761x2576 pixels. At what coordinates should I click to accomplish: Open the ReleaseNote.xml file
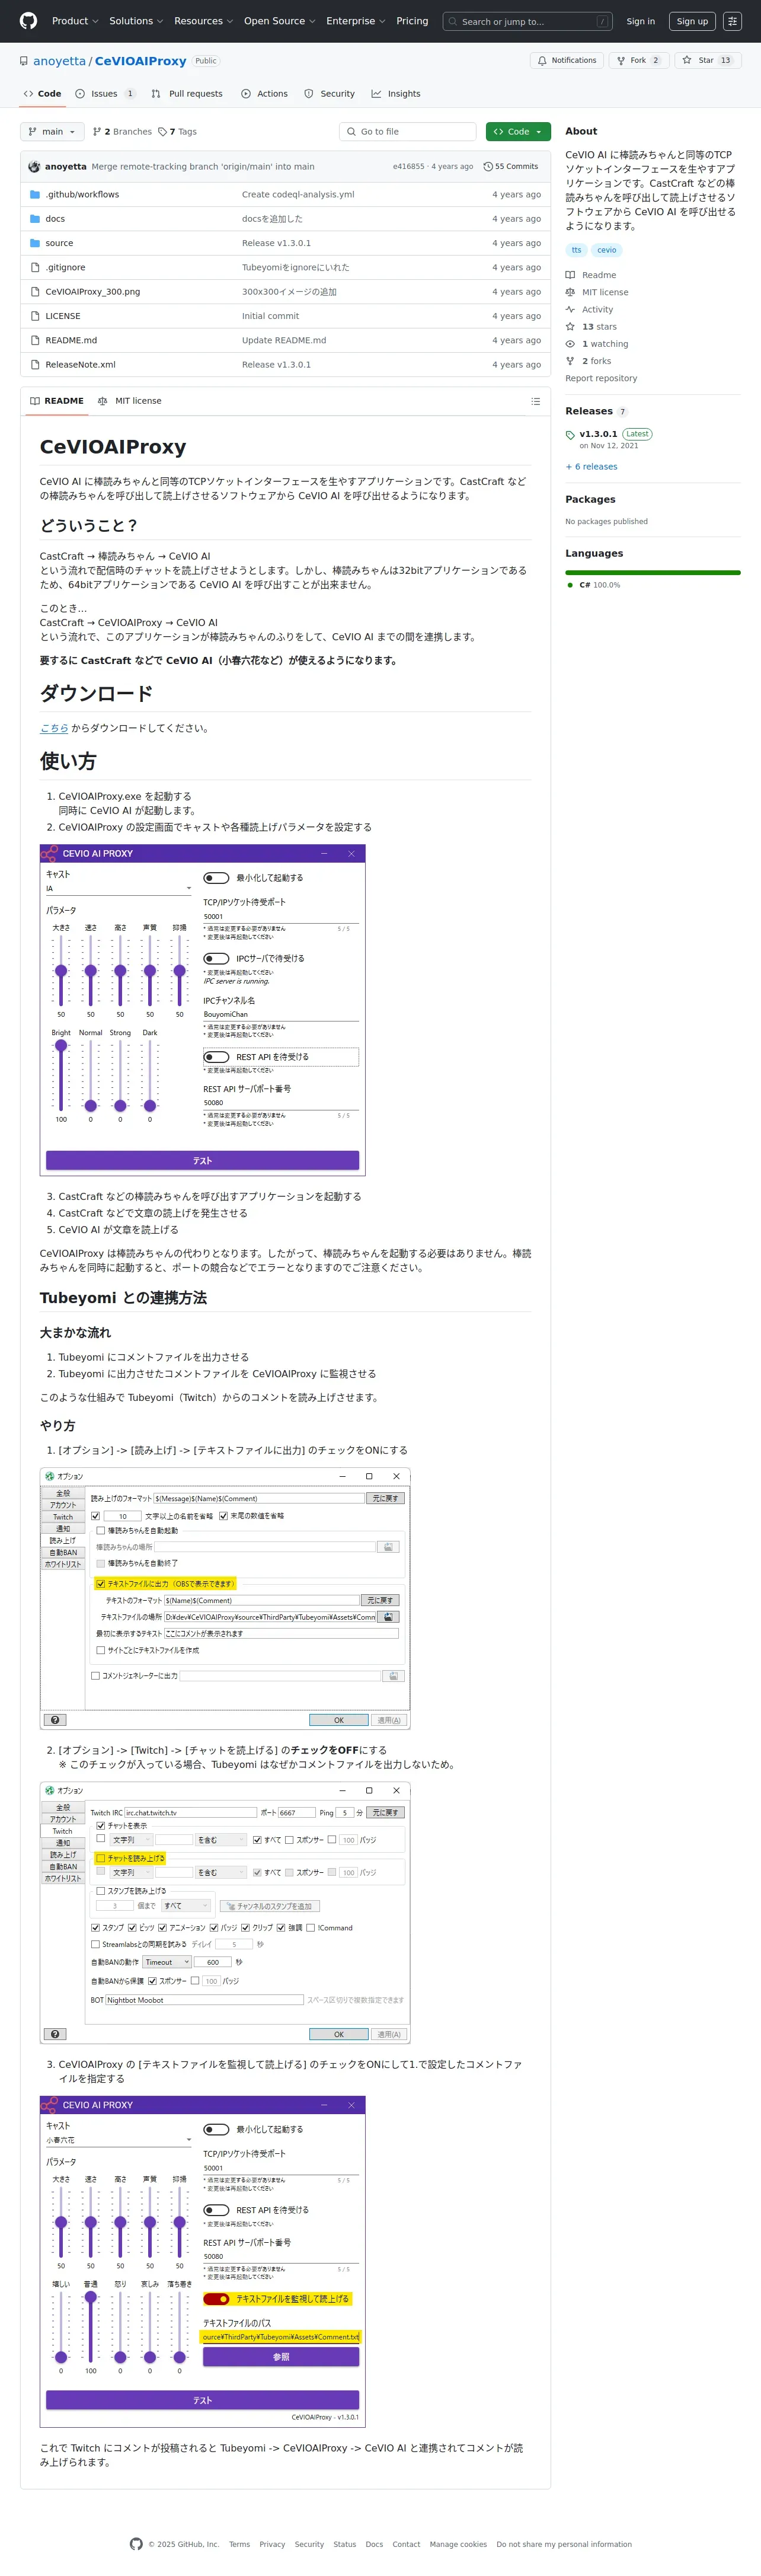[80, 365]
